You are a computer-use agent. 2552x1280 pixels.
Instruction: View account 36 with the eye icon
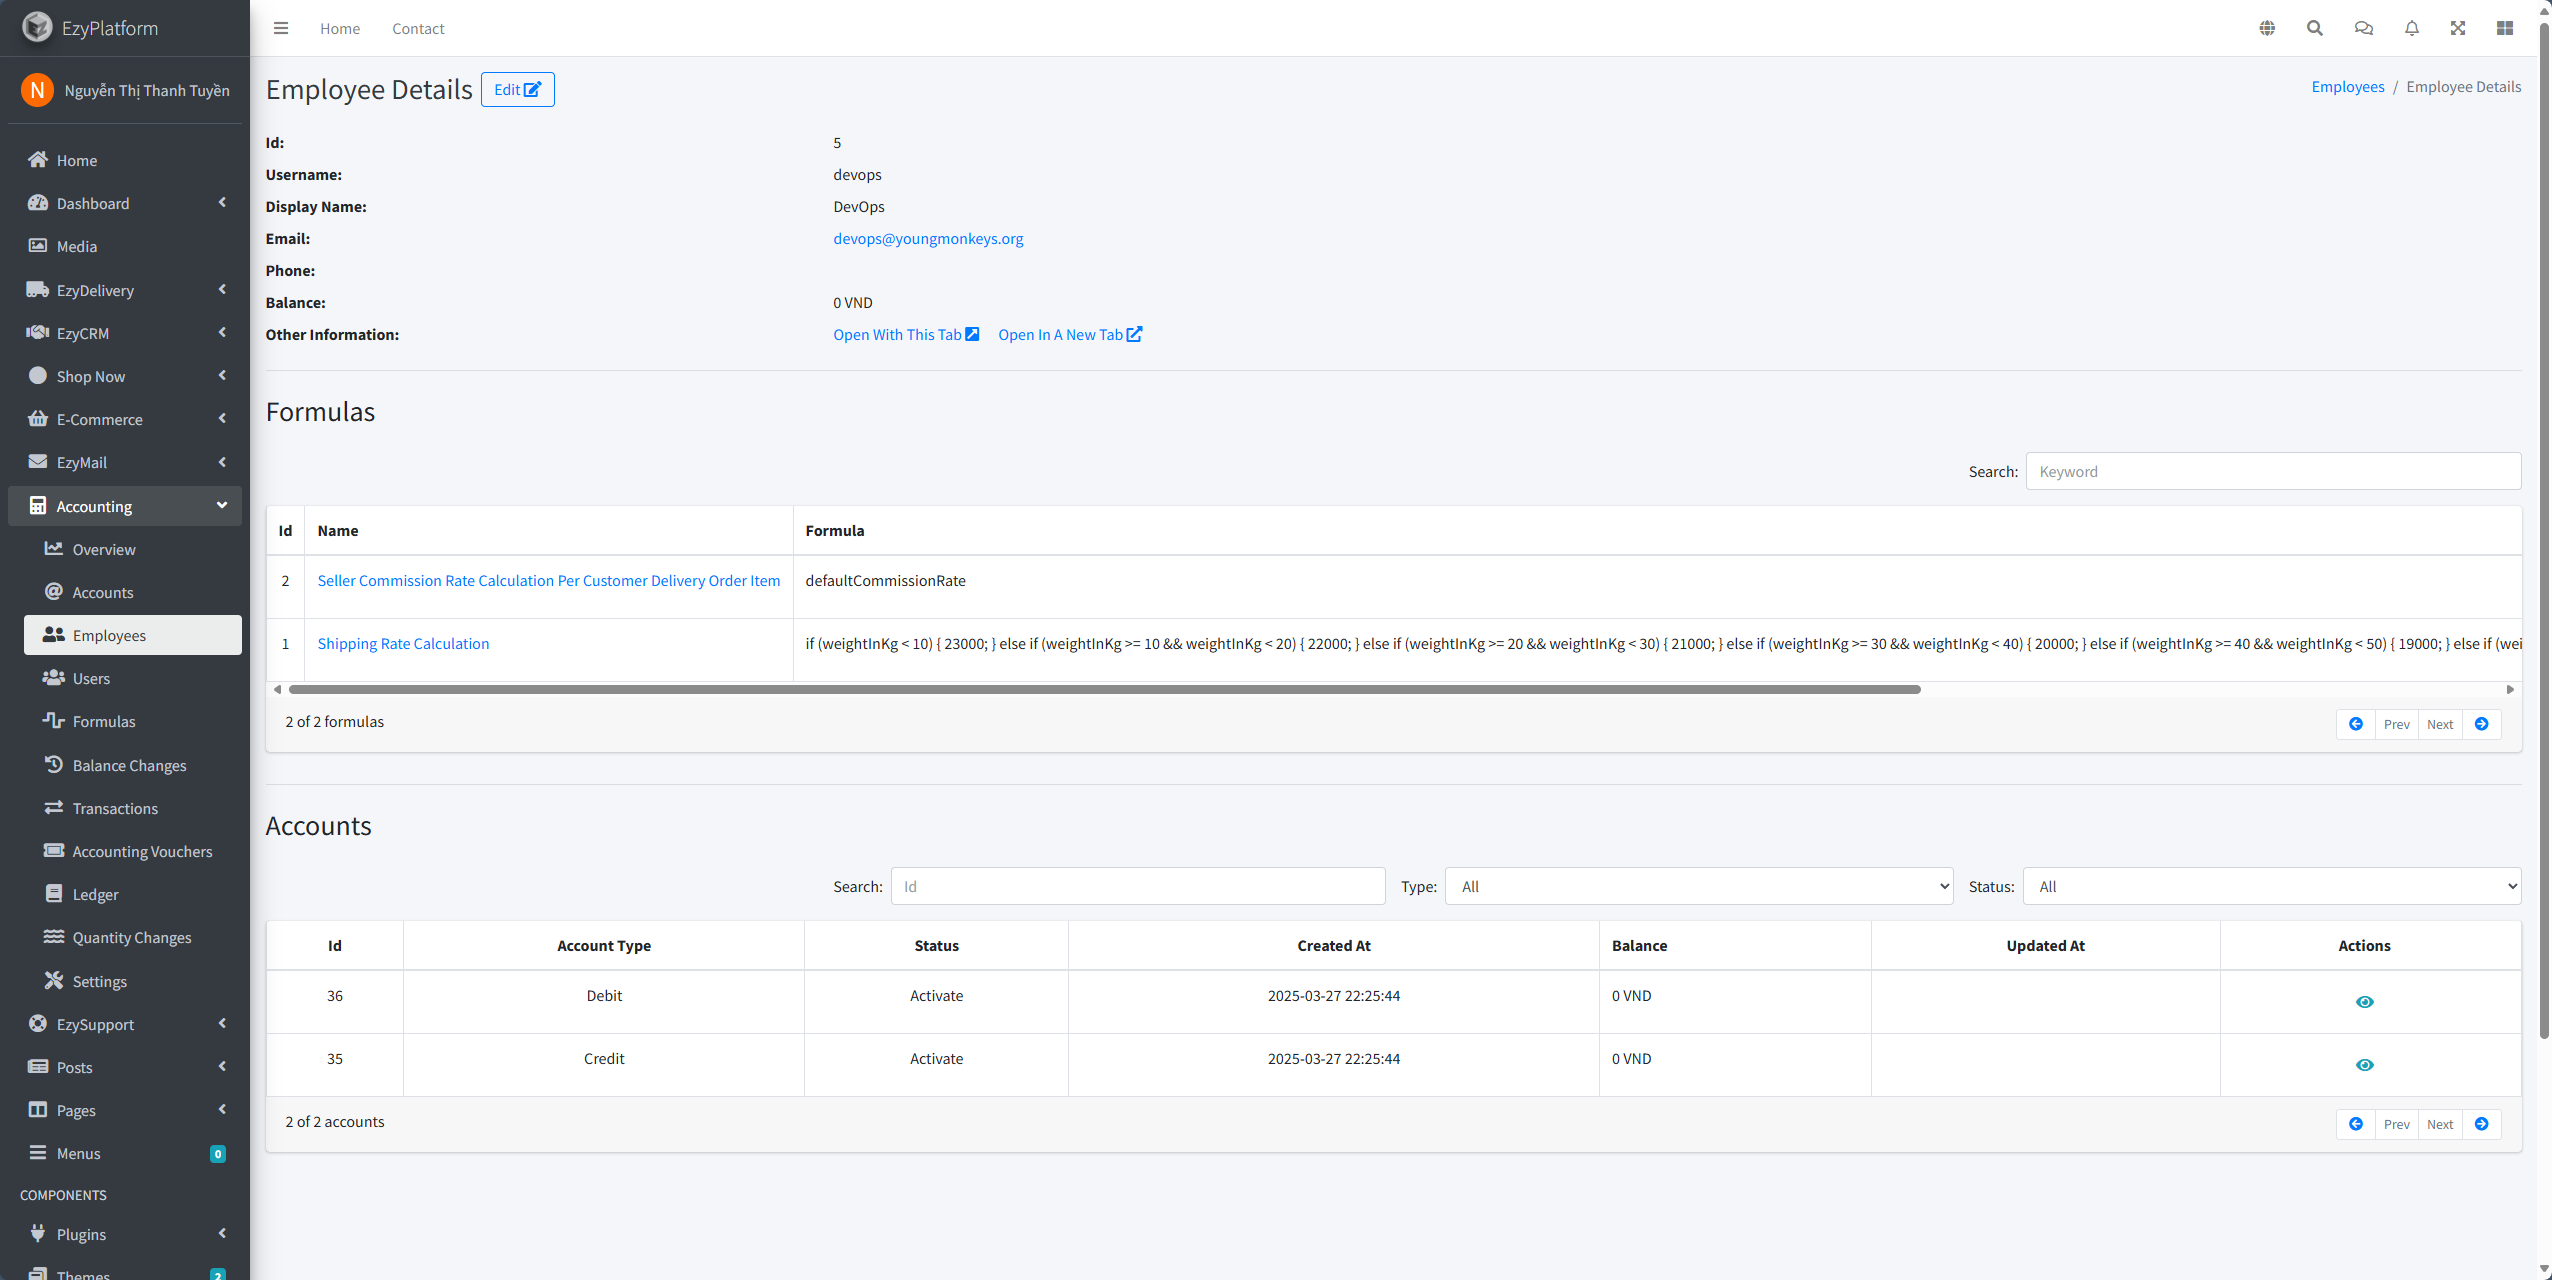click(x=2364, y=1002)
